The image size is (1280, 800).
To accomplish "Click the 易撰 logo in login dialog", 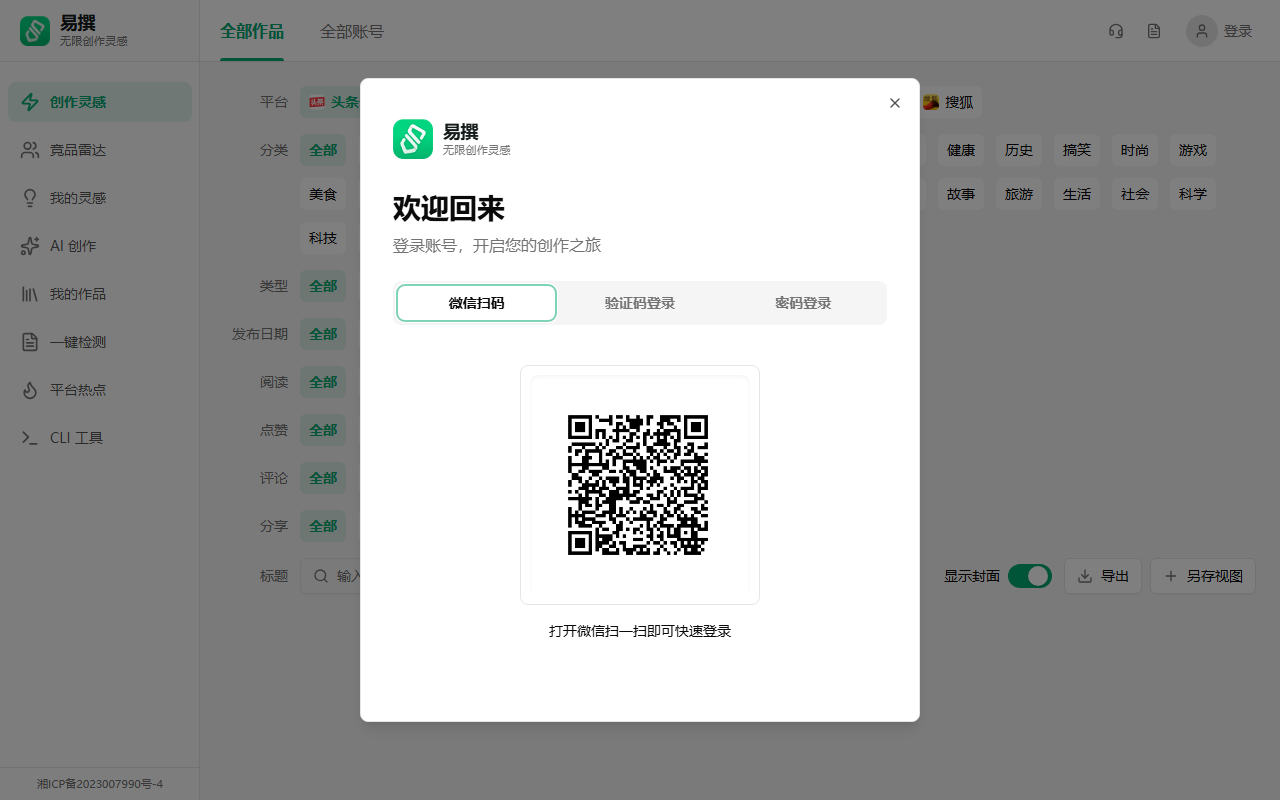I will 413,139.
